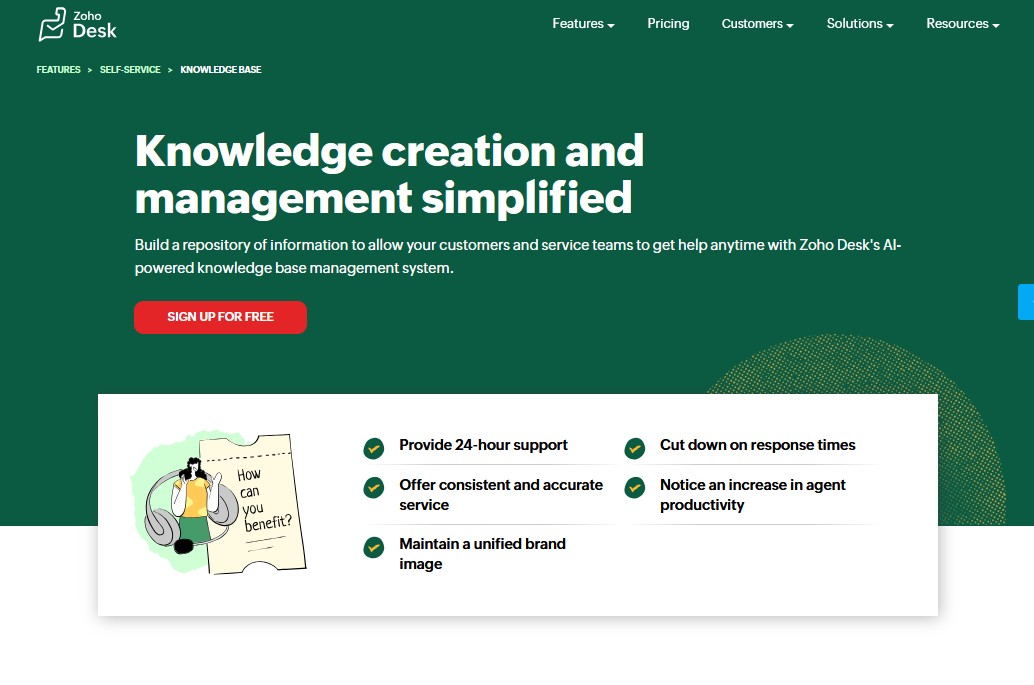
Task: Open the Features dropdown menu
Action: click(583, 24)
